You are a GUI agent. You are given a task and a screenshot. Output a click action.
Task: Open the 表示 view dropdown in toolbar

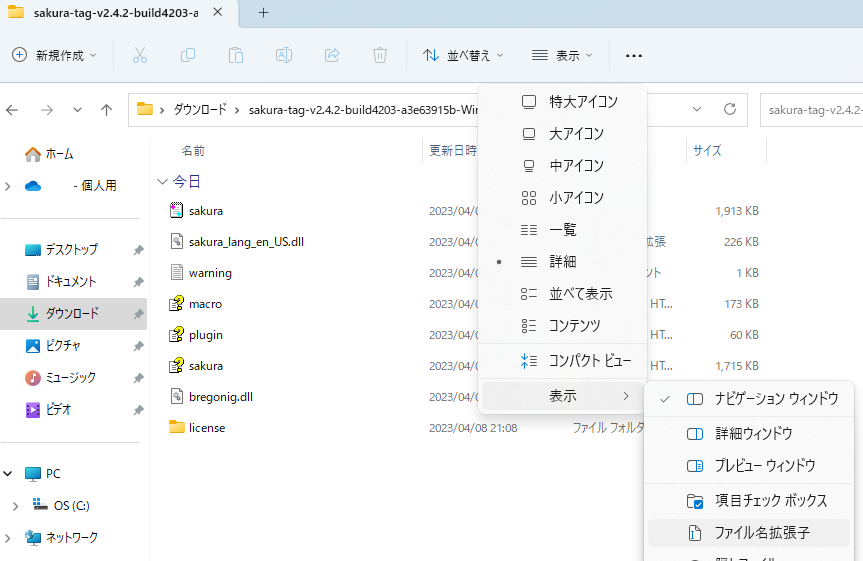562,55
